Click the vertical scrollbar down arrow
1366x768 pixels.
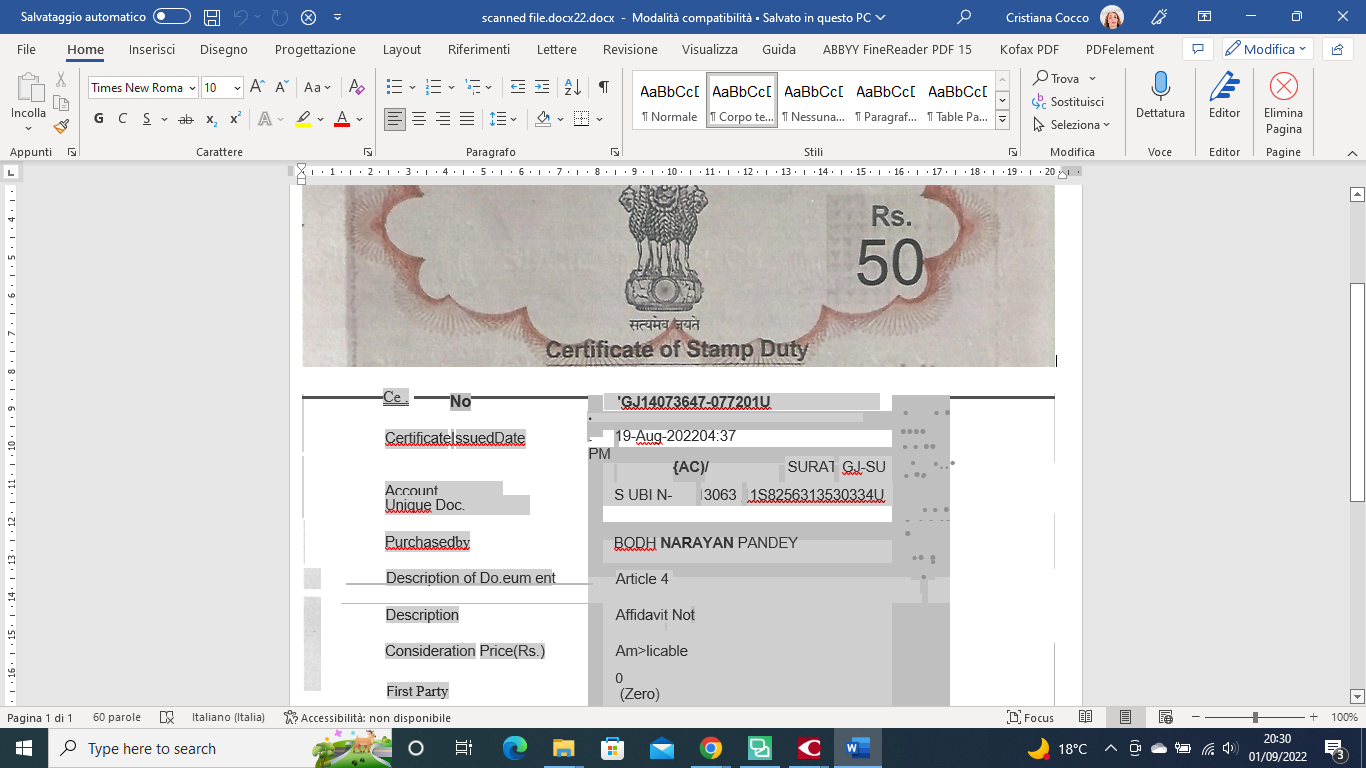pos(1357,696)
